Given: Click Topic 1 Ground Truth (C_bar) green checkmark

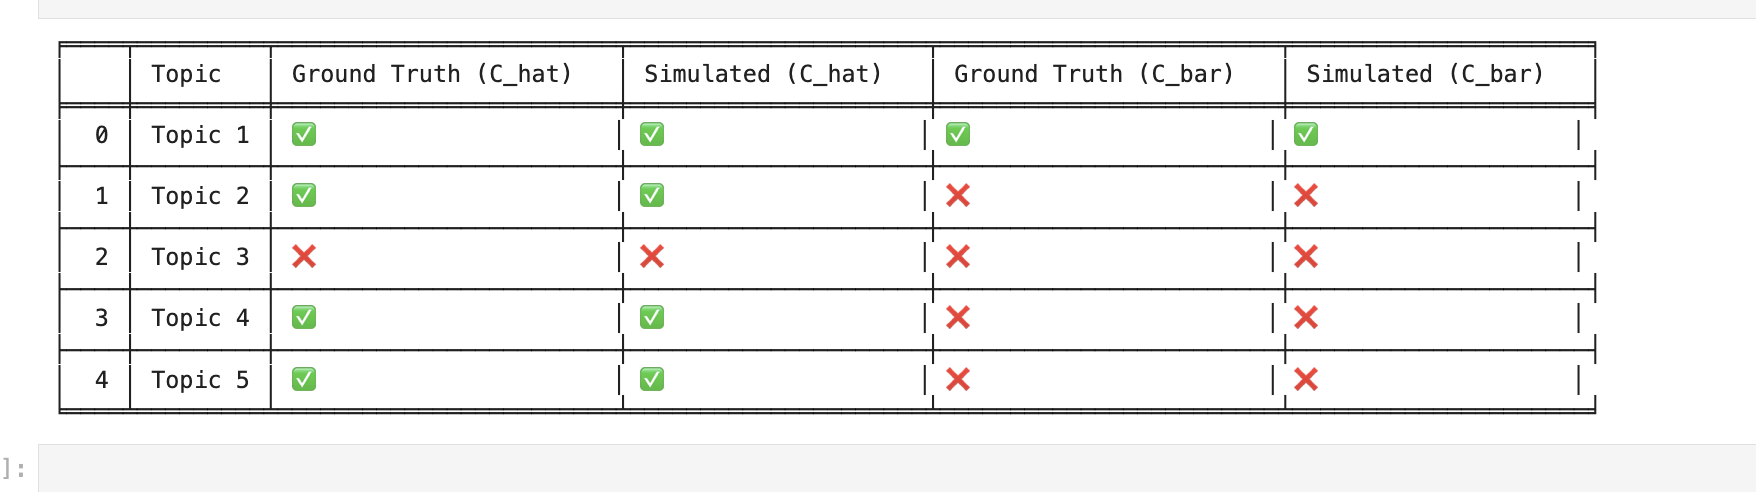Looking at the screenshot, I should coord(958,134).
